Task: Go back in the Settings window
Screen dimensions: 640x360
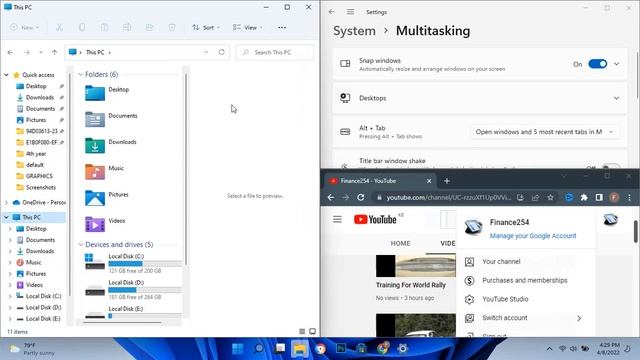Action: point(331,12)
